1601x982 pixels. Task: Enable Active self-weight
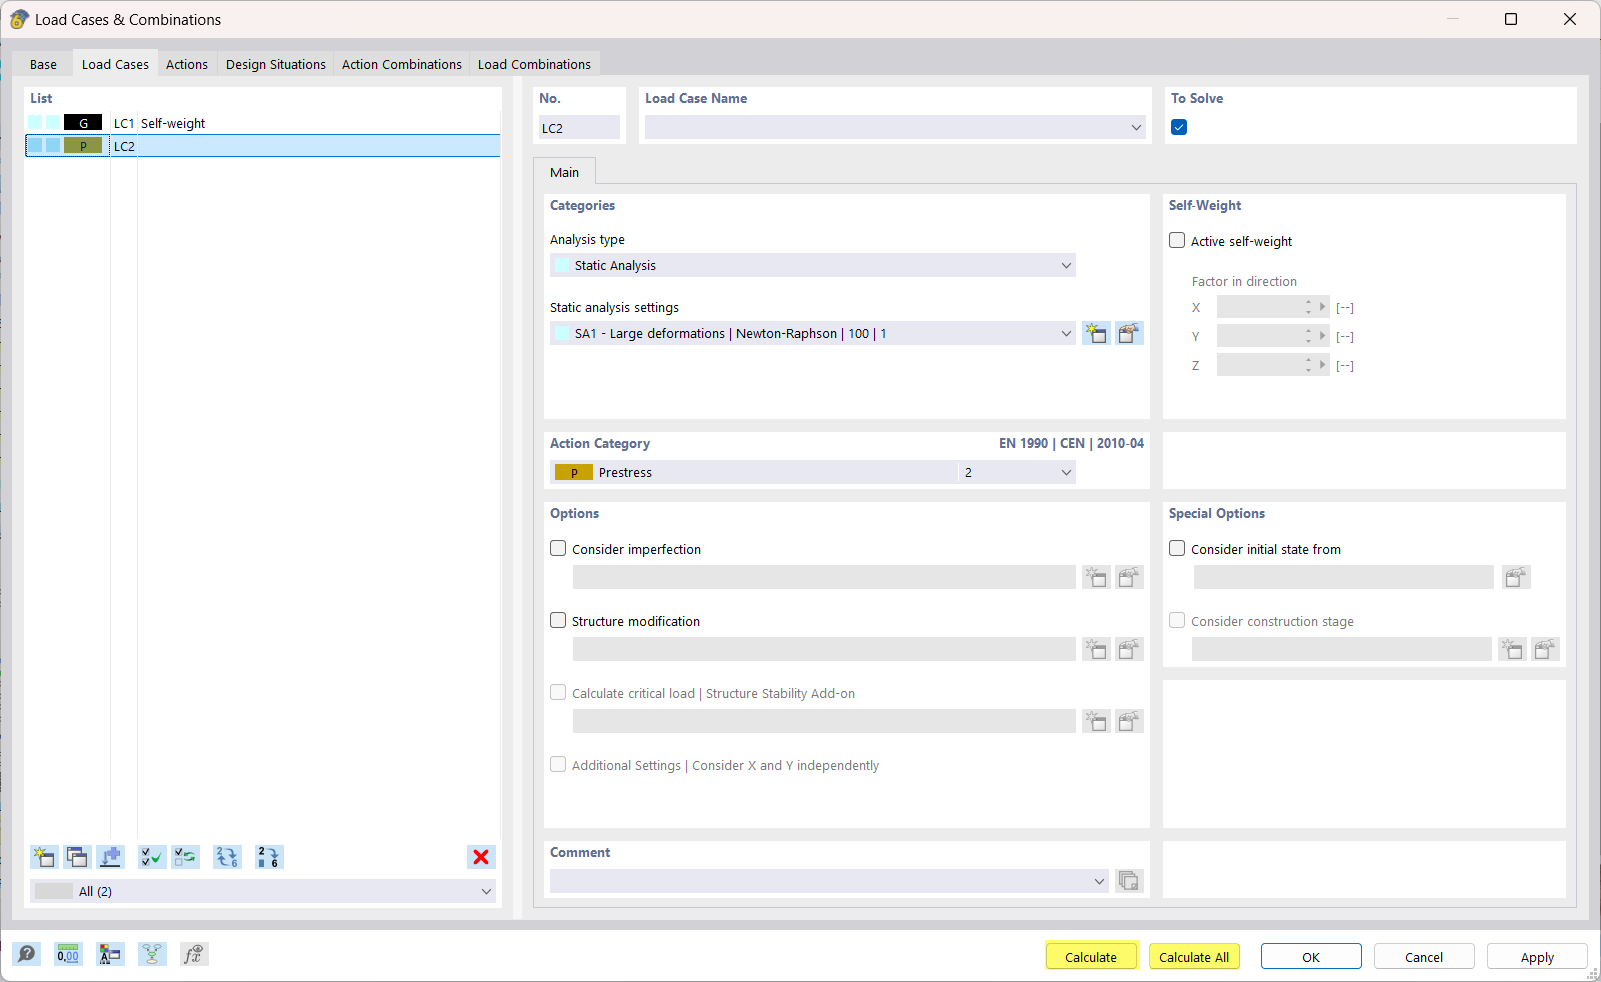coord(1177,240)
